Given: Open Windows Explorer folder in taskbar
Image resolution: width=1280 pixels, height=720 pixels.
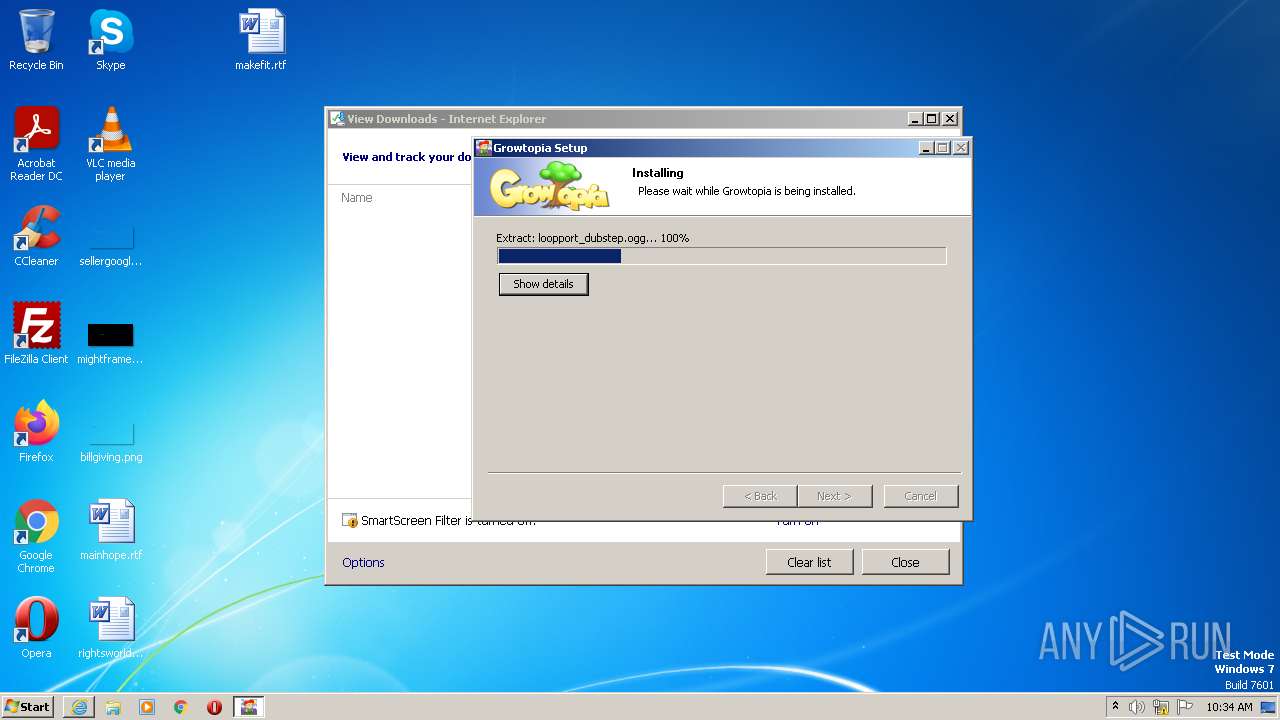Looking at the screenshot, I should point(113,707).
